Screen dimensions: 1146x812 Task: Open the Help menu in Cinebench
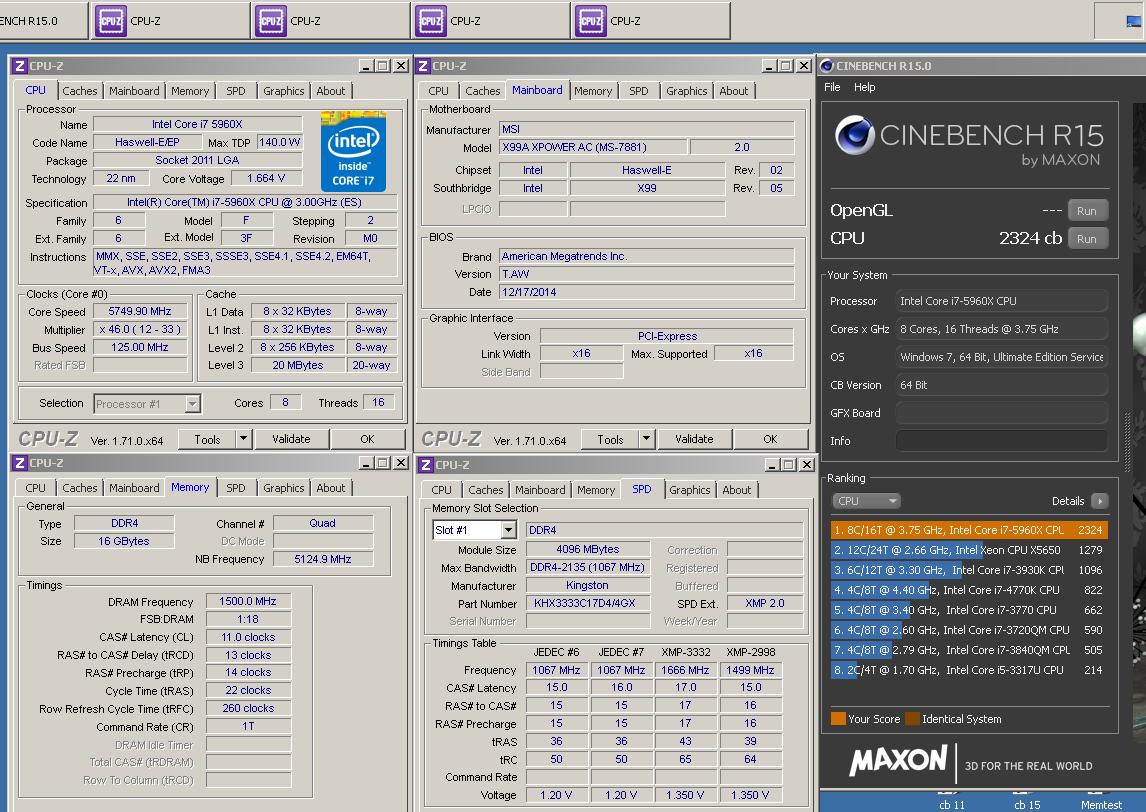[865, 87]
